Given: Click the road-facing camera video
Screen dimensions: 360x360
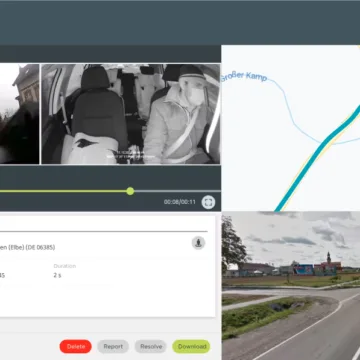Looking at the screenshot, I should pos(19,114).
